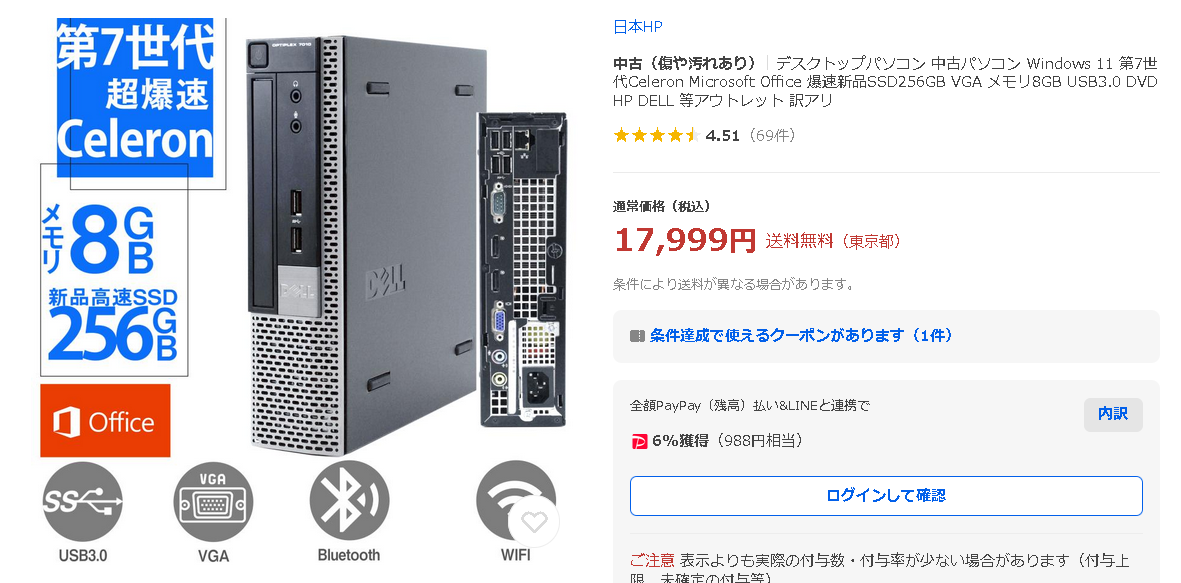Click the coupon ticket icon
1181x583 pixels.
point(637,336)
